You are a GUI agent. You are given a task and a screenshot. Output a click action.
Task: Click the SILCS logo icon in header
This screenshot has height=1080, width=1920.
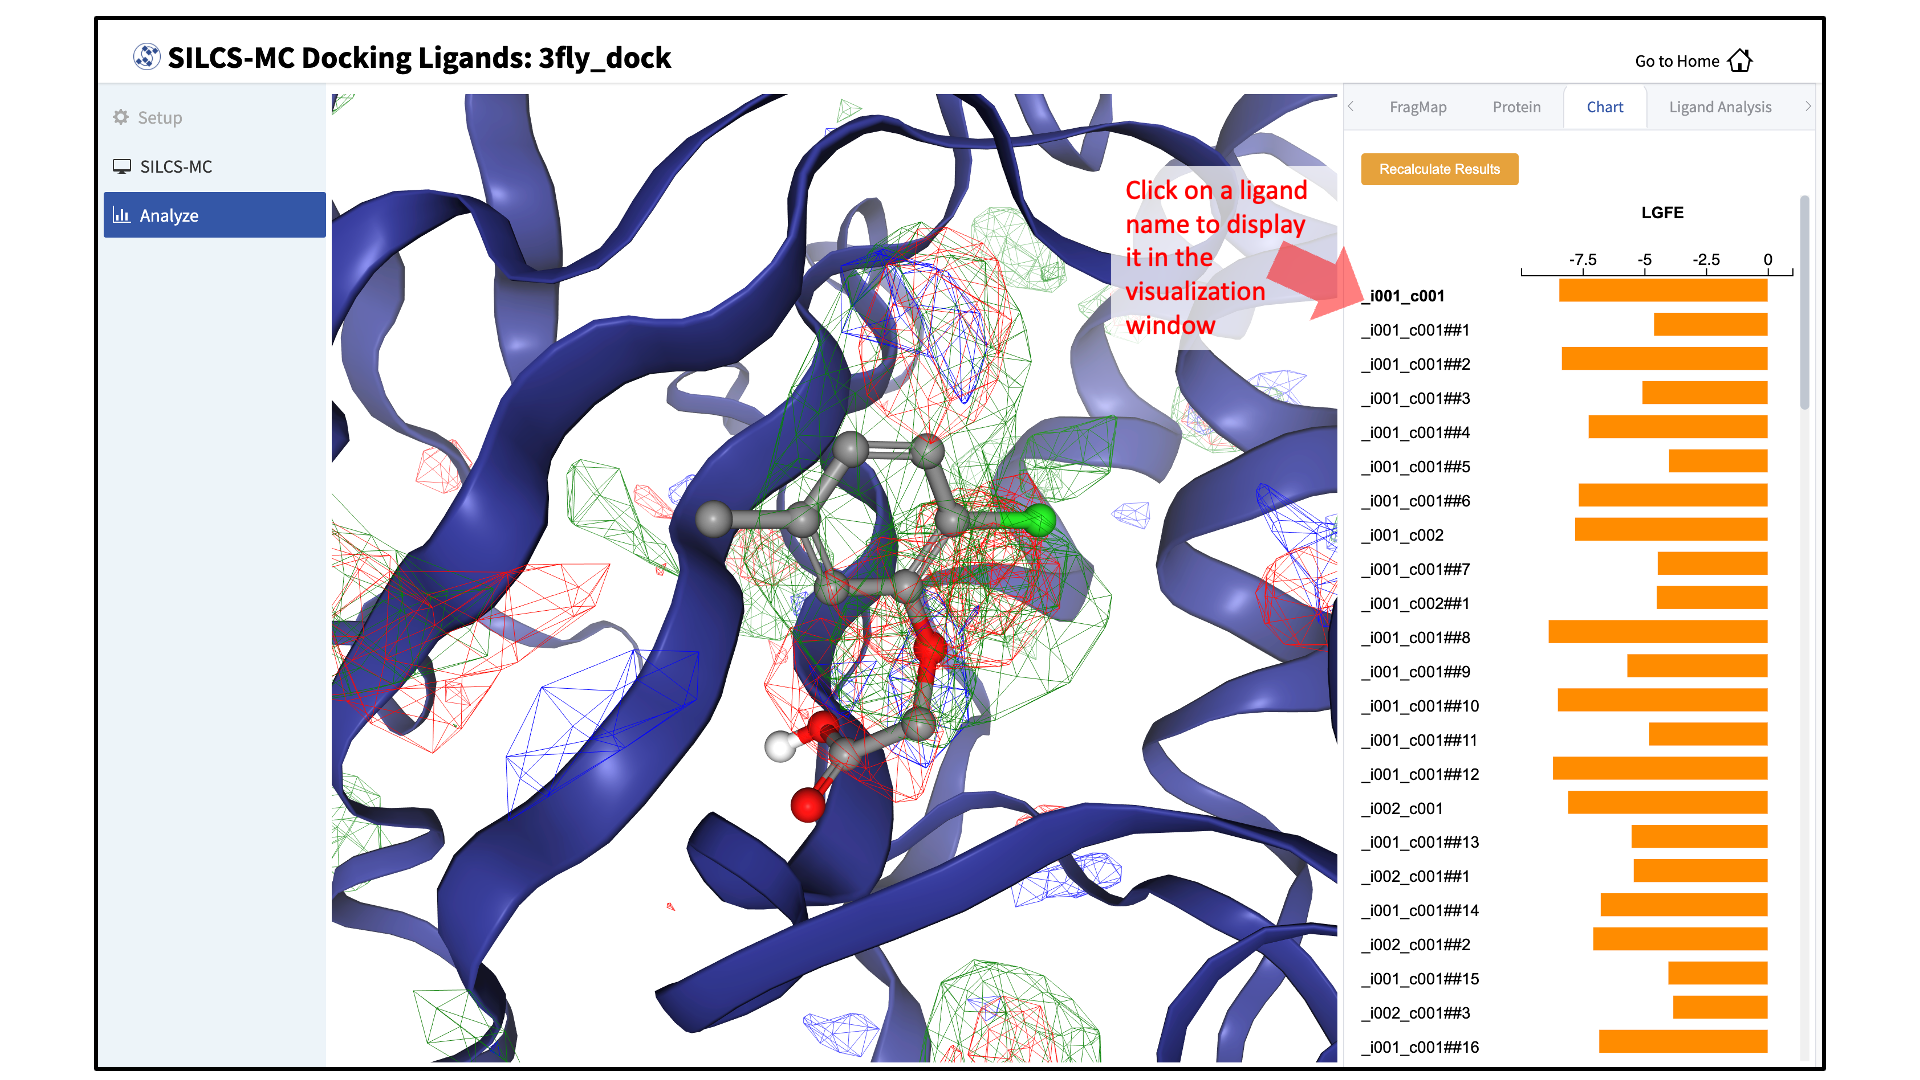point(147,57)
